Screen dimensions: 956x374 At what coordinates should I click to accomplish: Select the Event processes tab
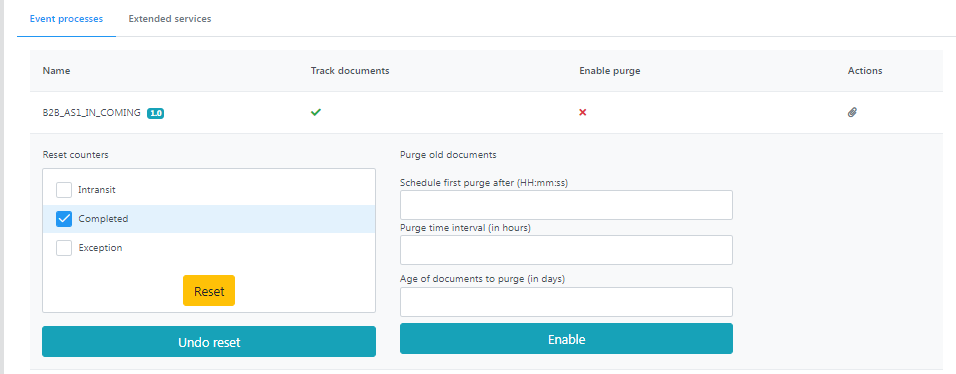click(x=66, y=19)
